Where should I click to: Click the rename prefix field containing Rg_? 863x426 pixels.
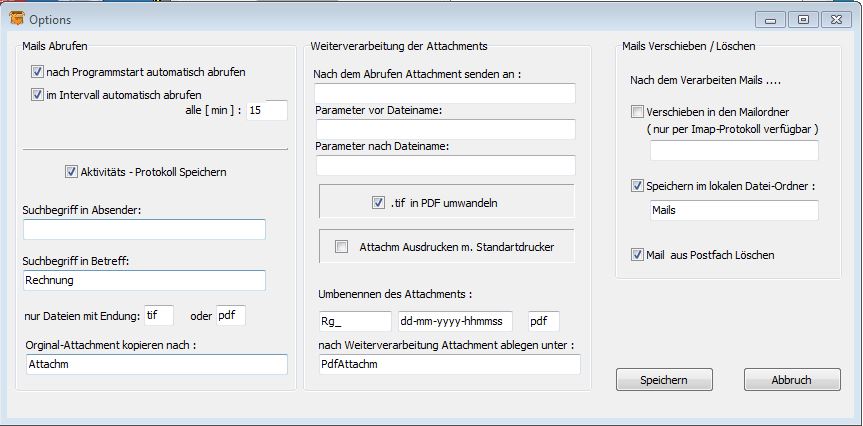coord(354,321)
